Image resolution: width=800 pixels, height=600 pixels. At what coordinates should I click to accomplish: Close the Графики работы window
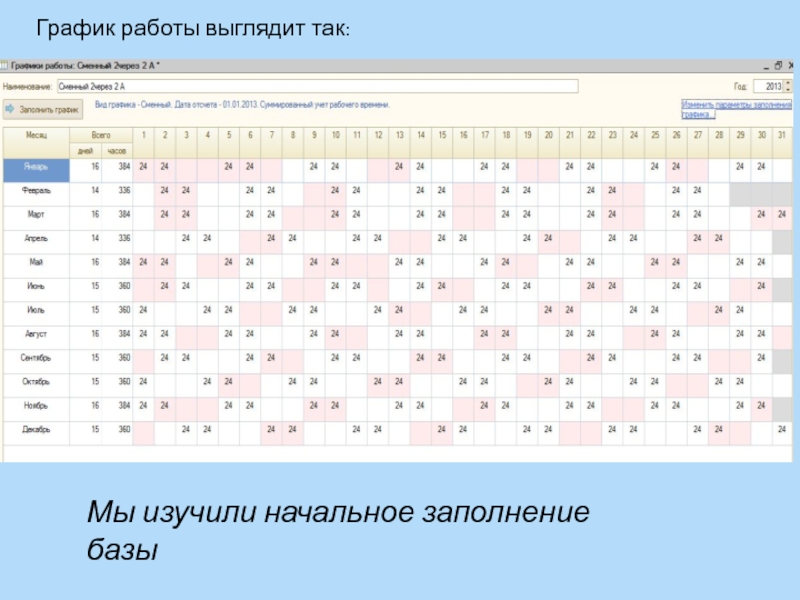coord(789,66)
